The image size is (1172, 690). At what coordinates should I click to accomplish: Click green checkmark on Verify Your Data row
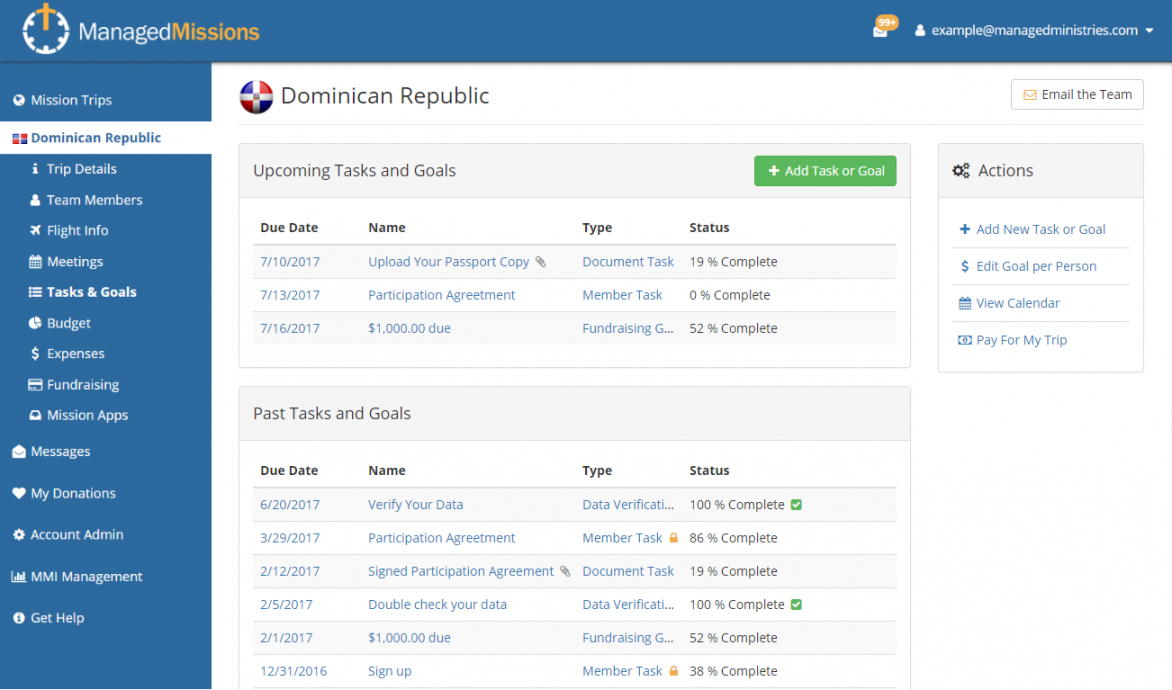(796, 505)
